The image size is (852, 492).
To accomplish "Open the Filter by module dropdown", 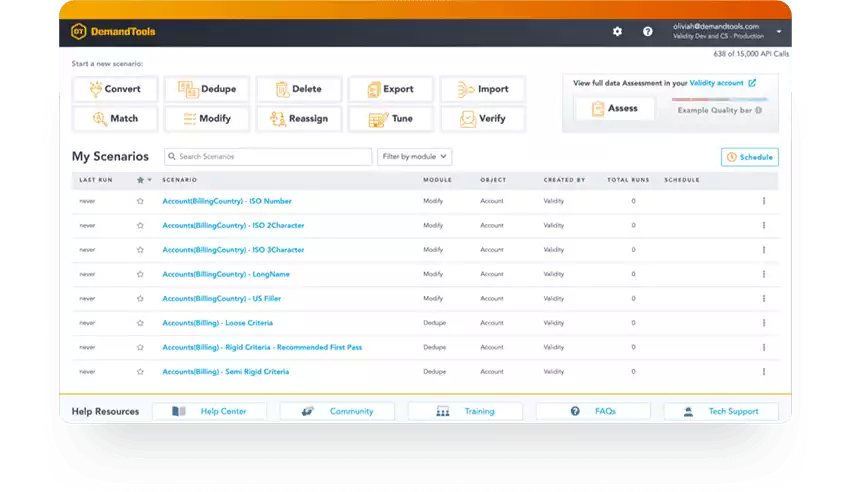I will pyautogui.click(x=414, y=157).
